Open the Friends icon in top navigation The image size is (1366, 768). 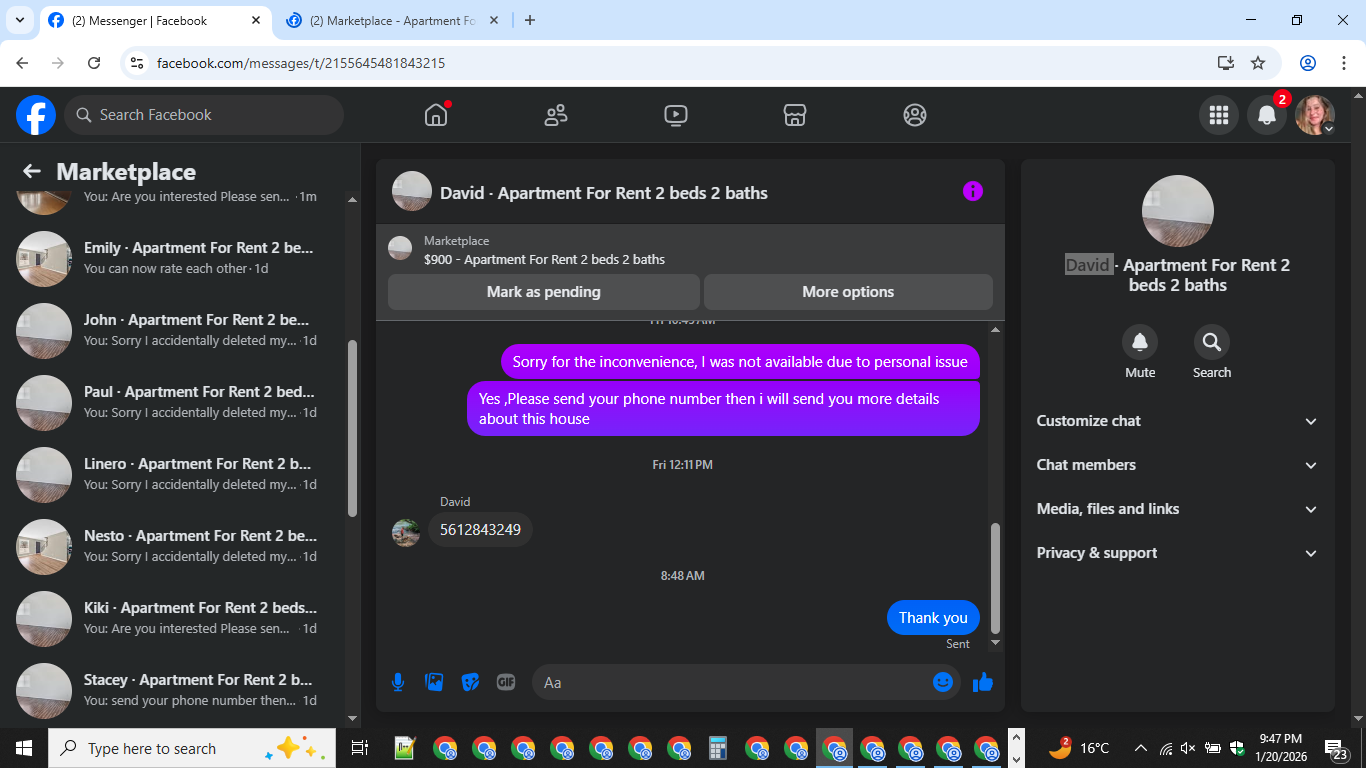pyautogui.click(x=556, y=115)
